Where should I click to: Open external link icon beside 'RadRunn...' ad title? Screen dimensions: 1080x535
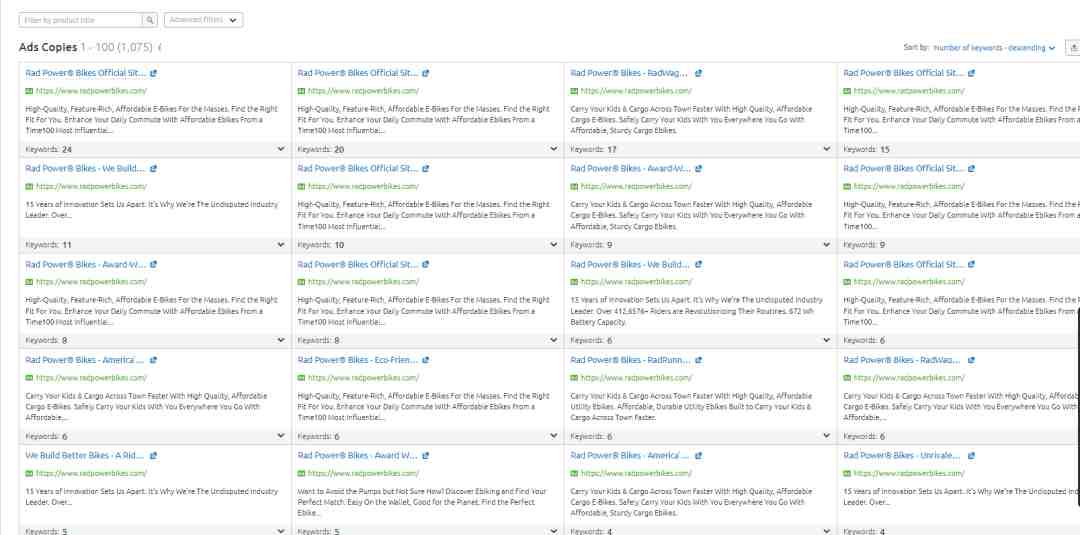(x=698, y=360)
